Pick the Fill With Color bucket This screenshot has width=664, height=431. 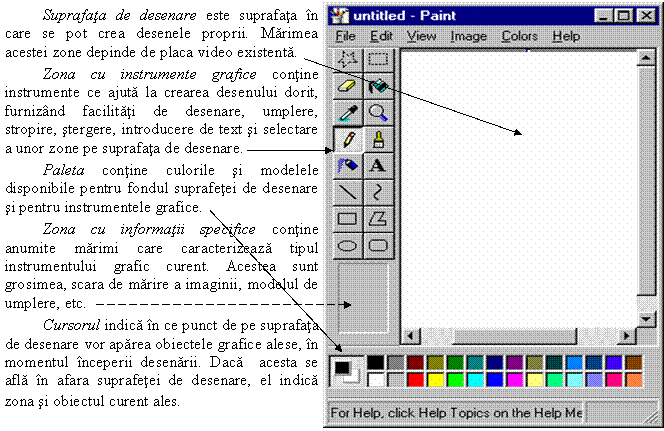(x=378, y=86)
